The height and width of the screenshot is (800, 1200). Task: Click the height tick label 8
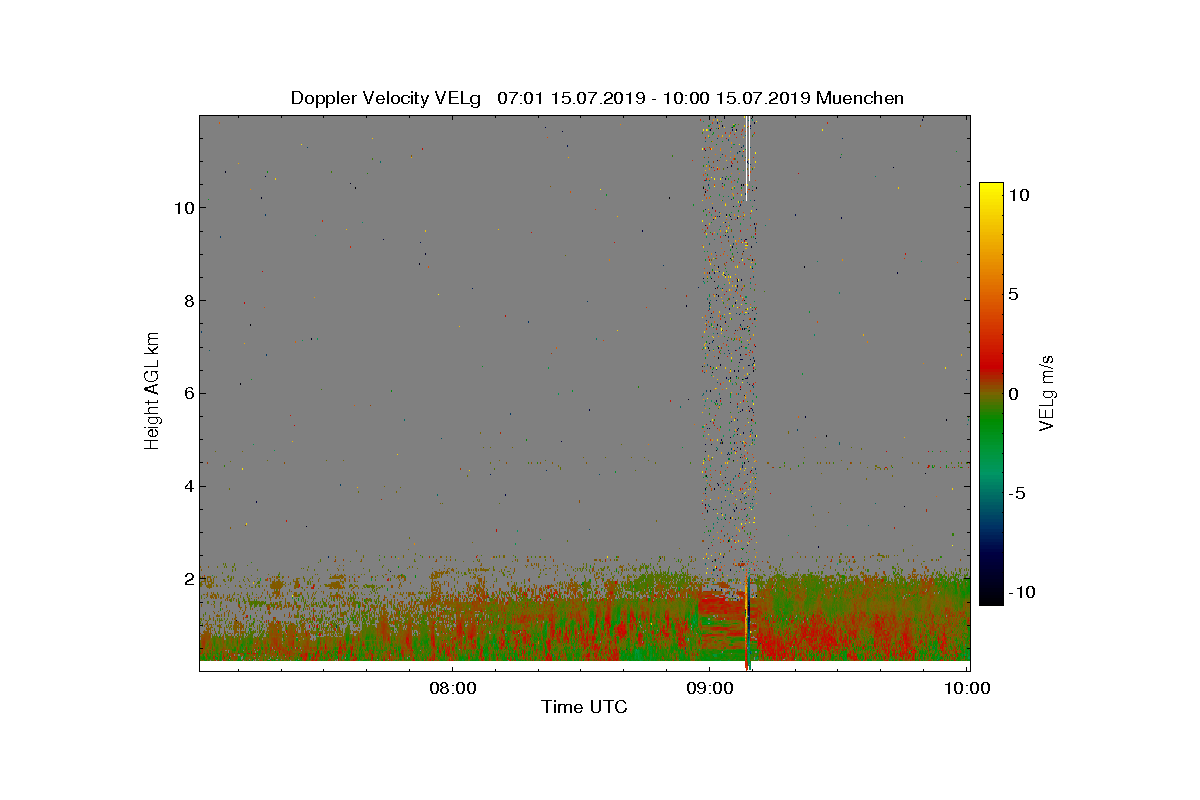(187, 301)
